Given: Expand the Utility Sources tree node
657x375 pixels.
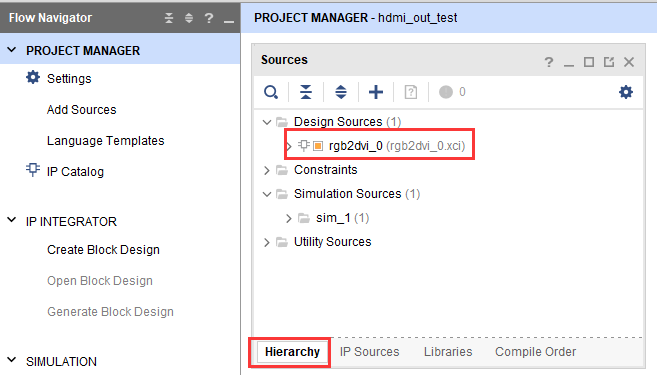Looking at the screenshot, I should click(x=266, y=242).
